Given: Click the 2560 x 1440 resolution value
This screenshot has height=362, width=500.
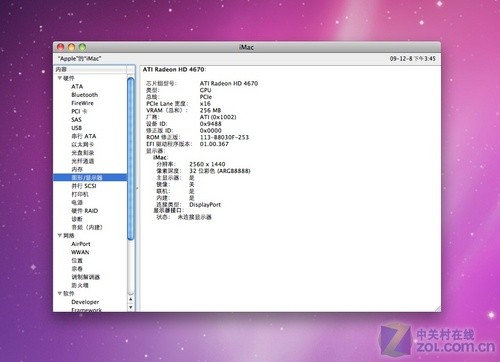Looking at the screenshot, I should click(x=207, y=164).
